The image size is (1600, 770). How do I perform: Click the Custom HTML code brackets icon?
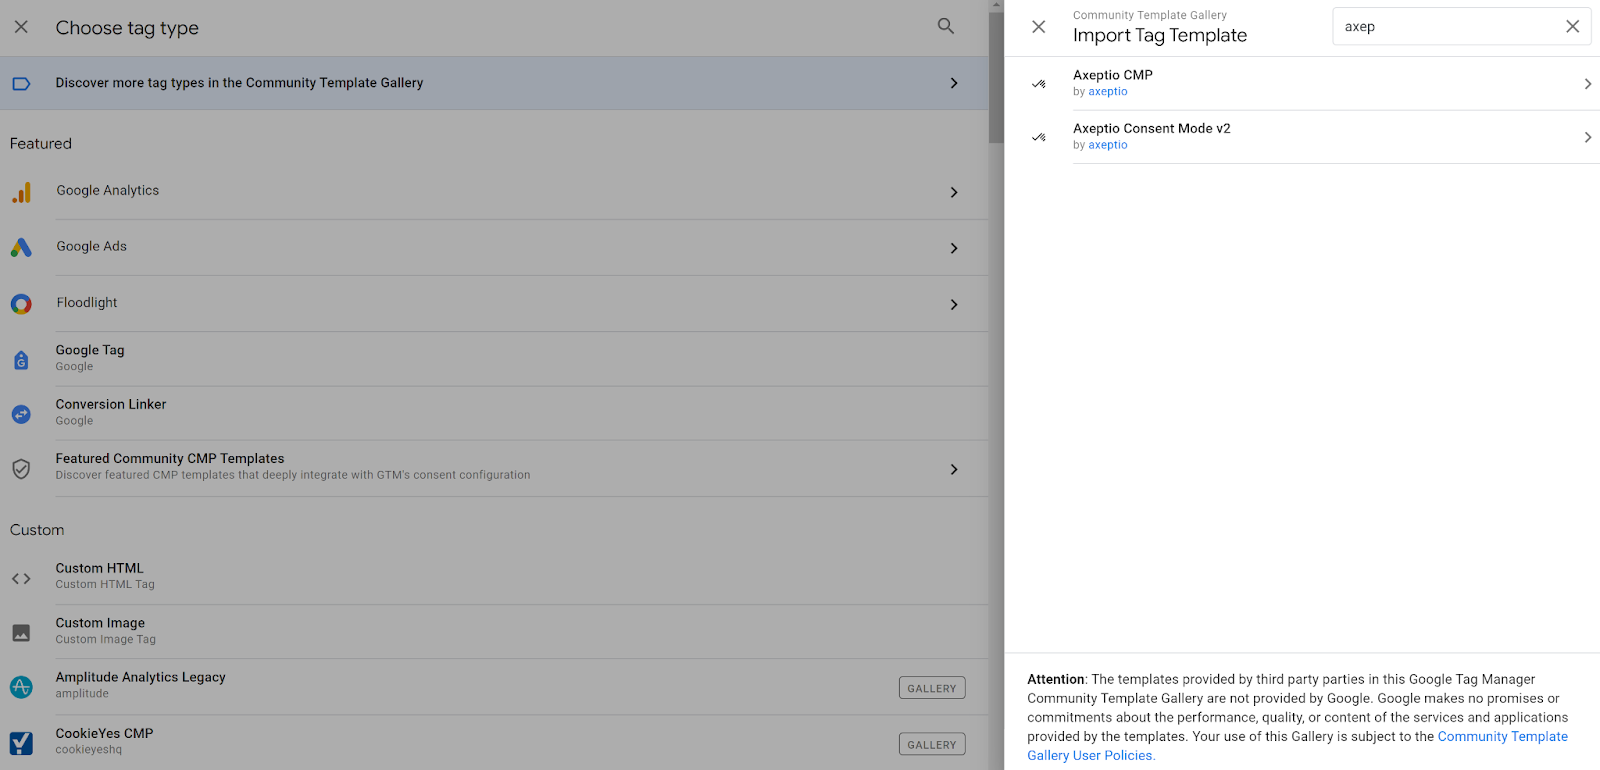(21, 578)
